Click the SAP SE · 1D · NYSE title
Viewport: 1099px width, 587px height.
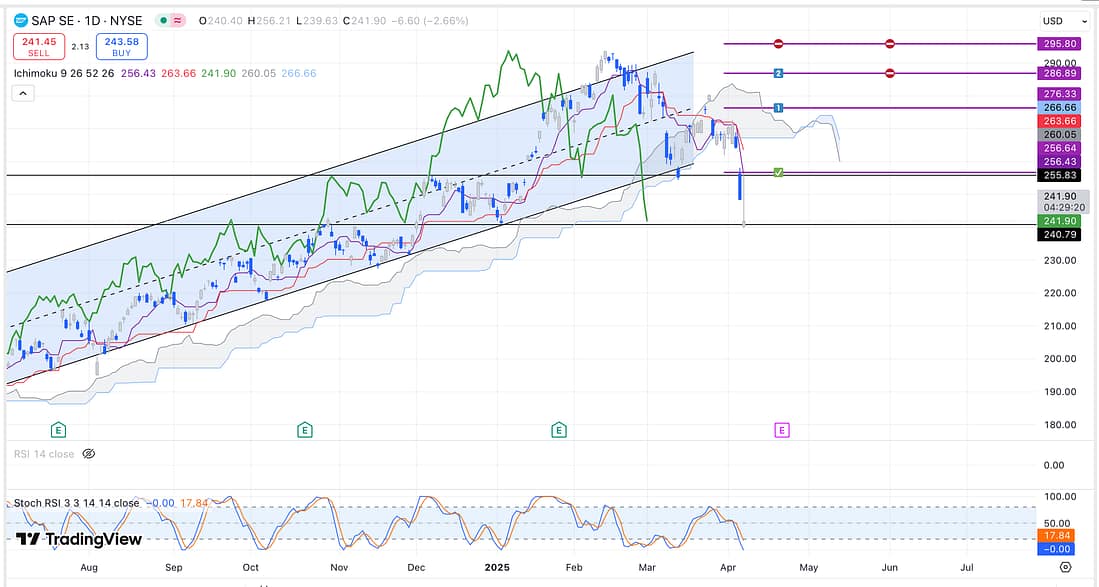coord(87,20)
